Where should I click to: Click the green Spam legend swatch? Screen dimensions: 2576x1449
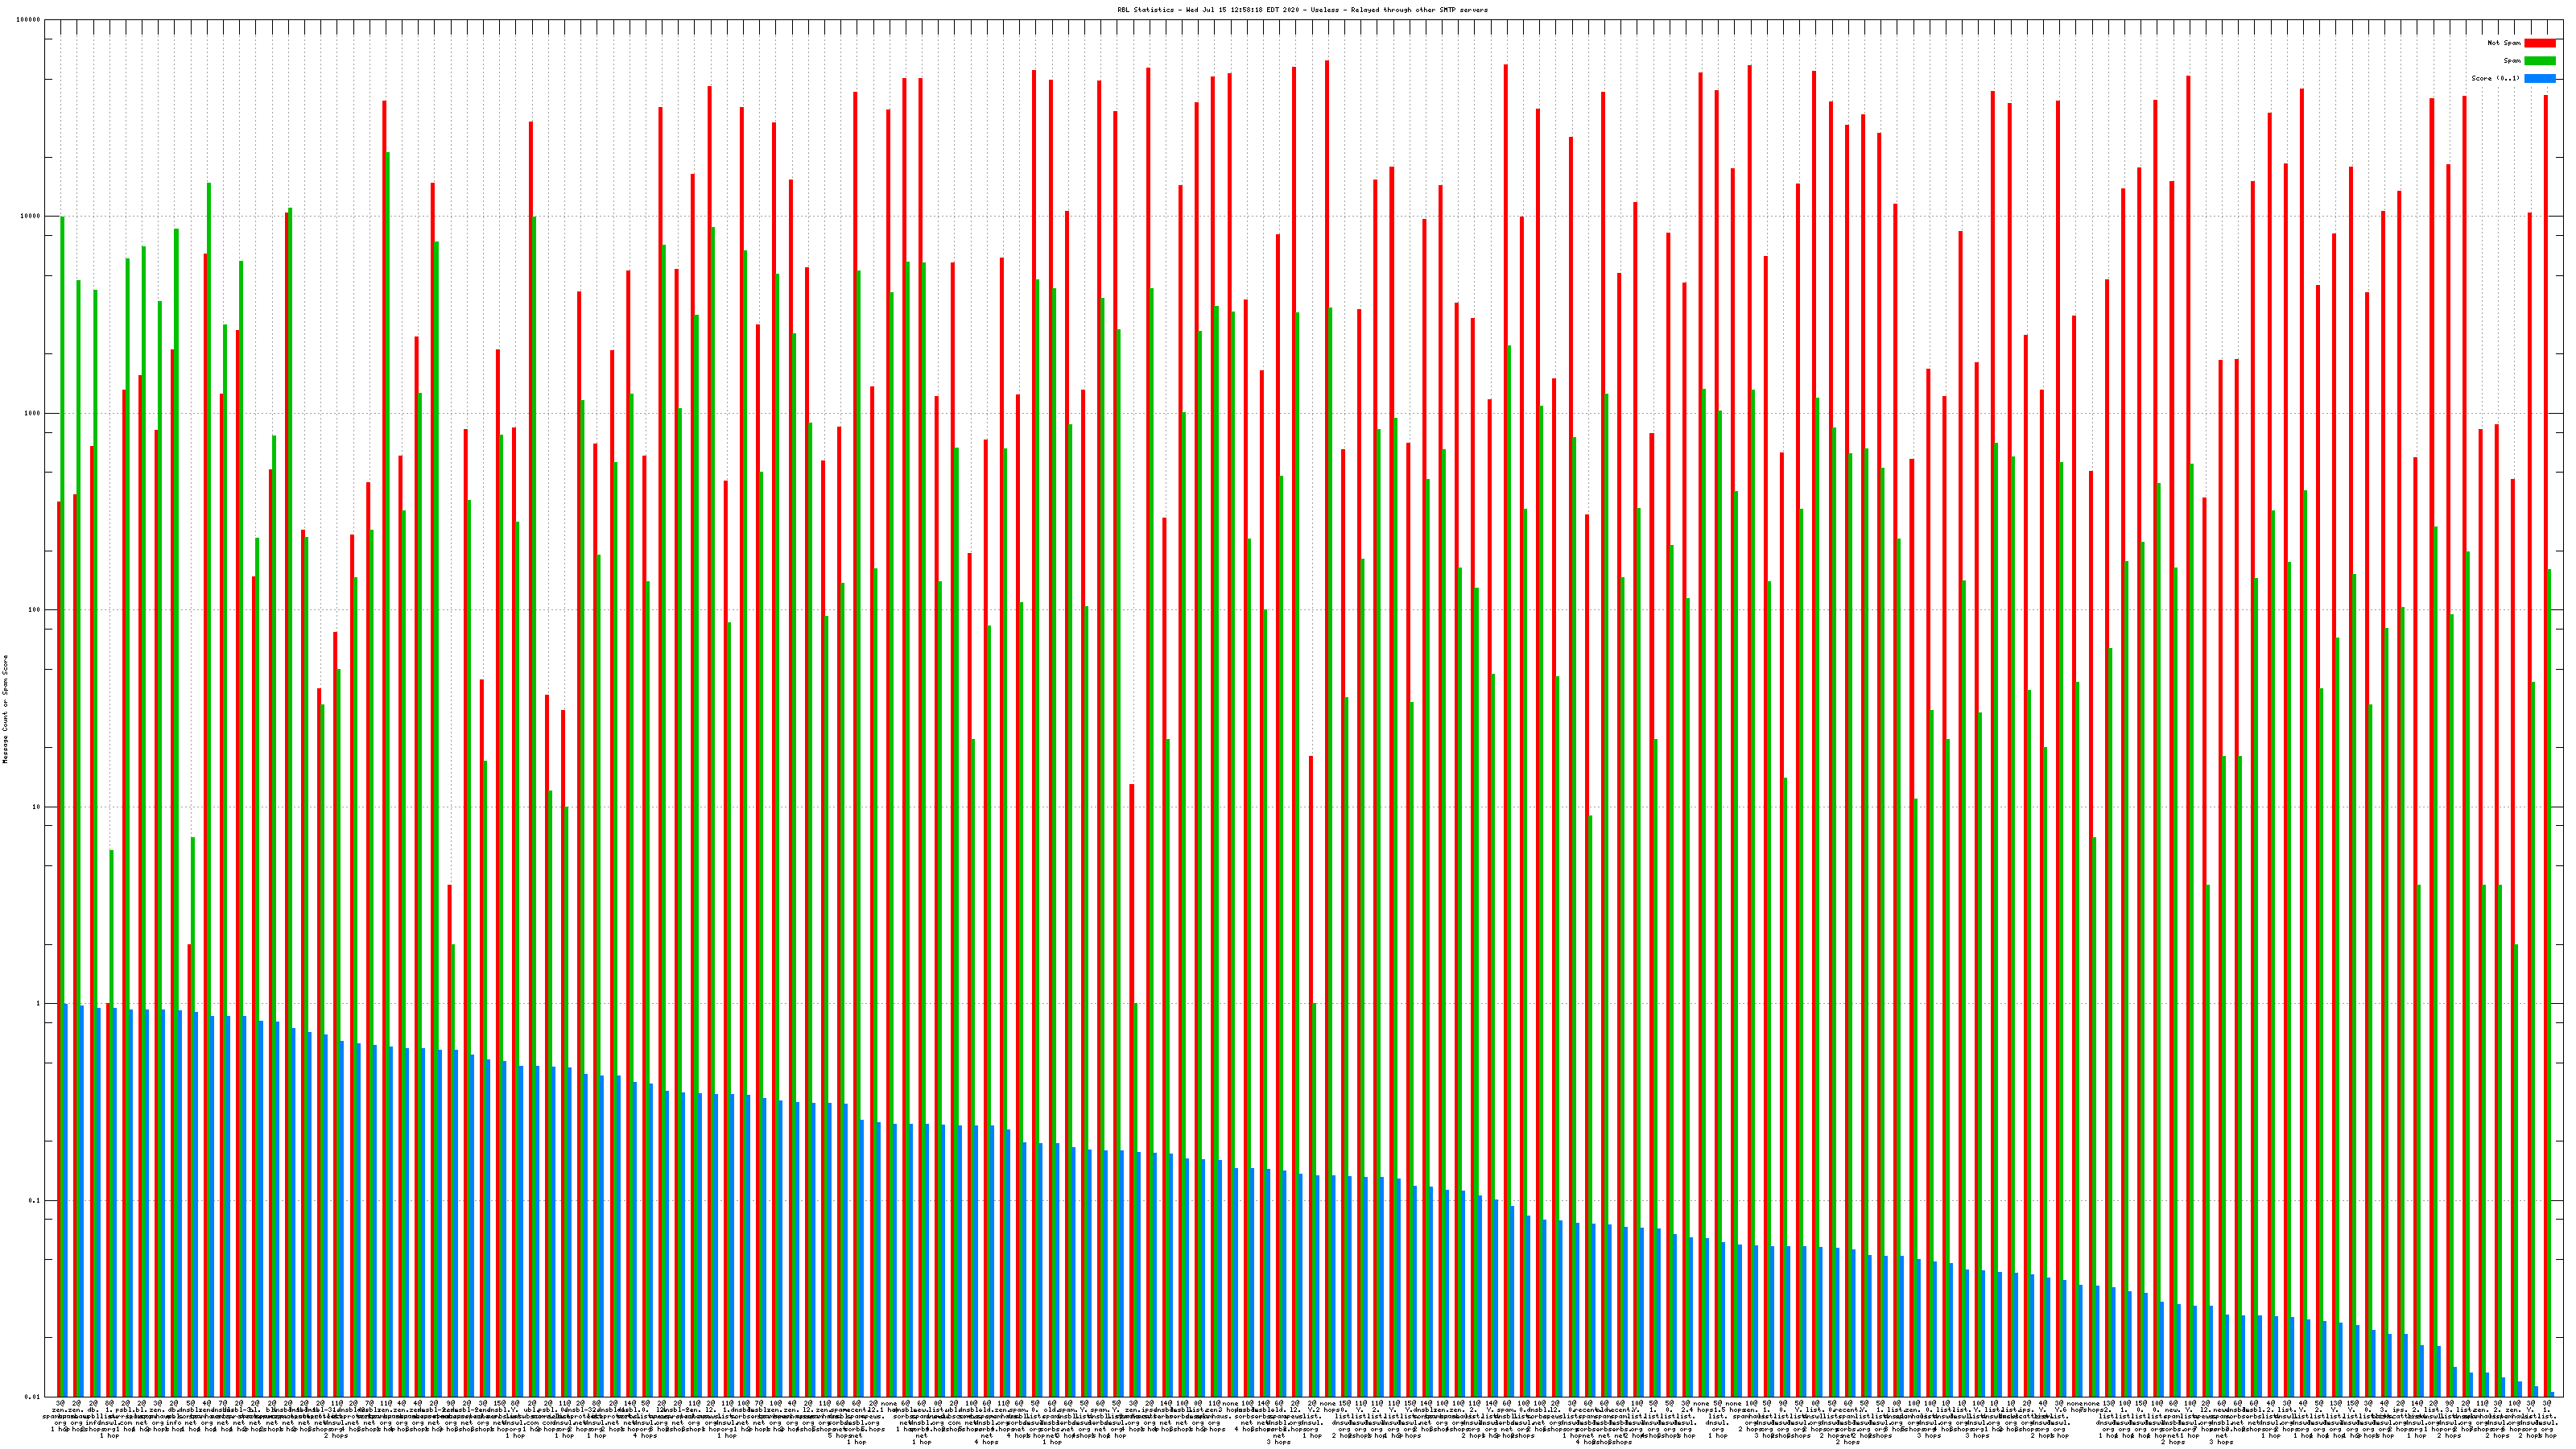tap(2539, 61)
